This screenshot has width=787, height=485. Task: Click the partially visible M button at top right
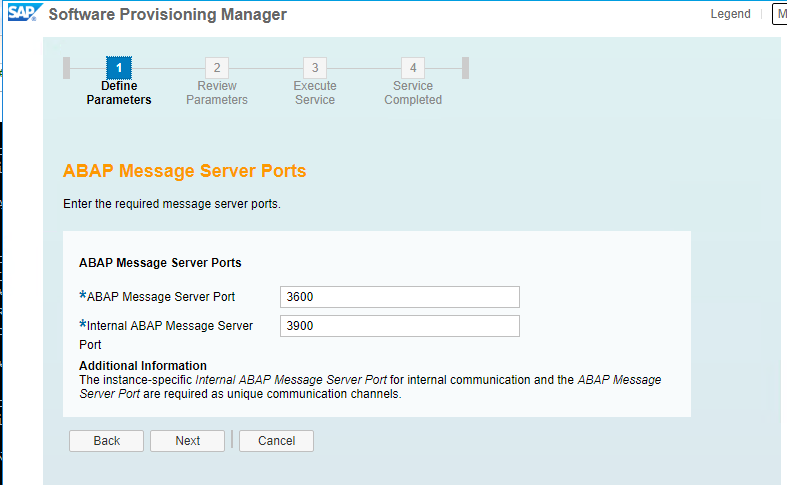point(780,14)
